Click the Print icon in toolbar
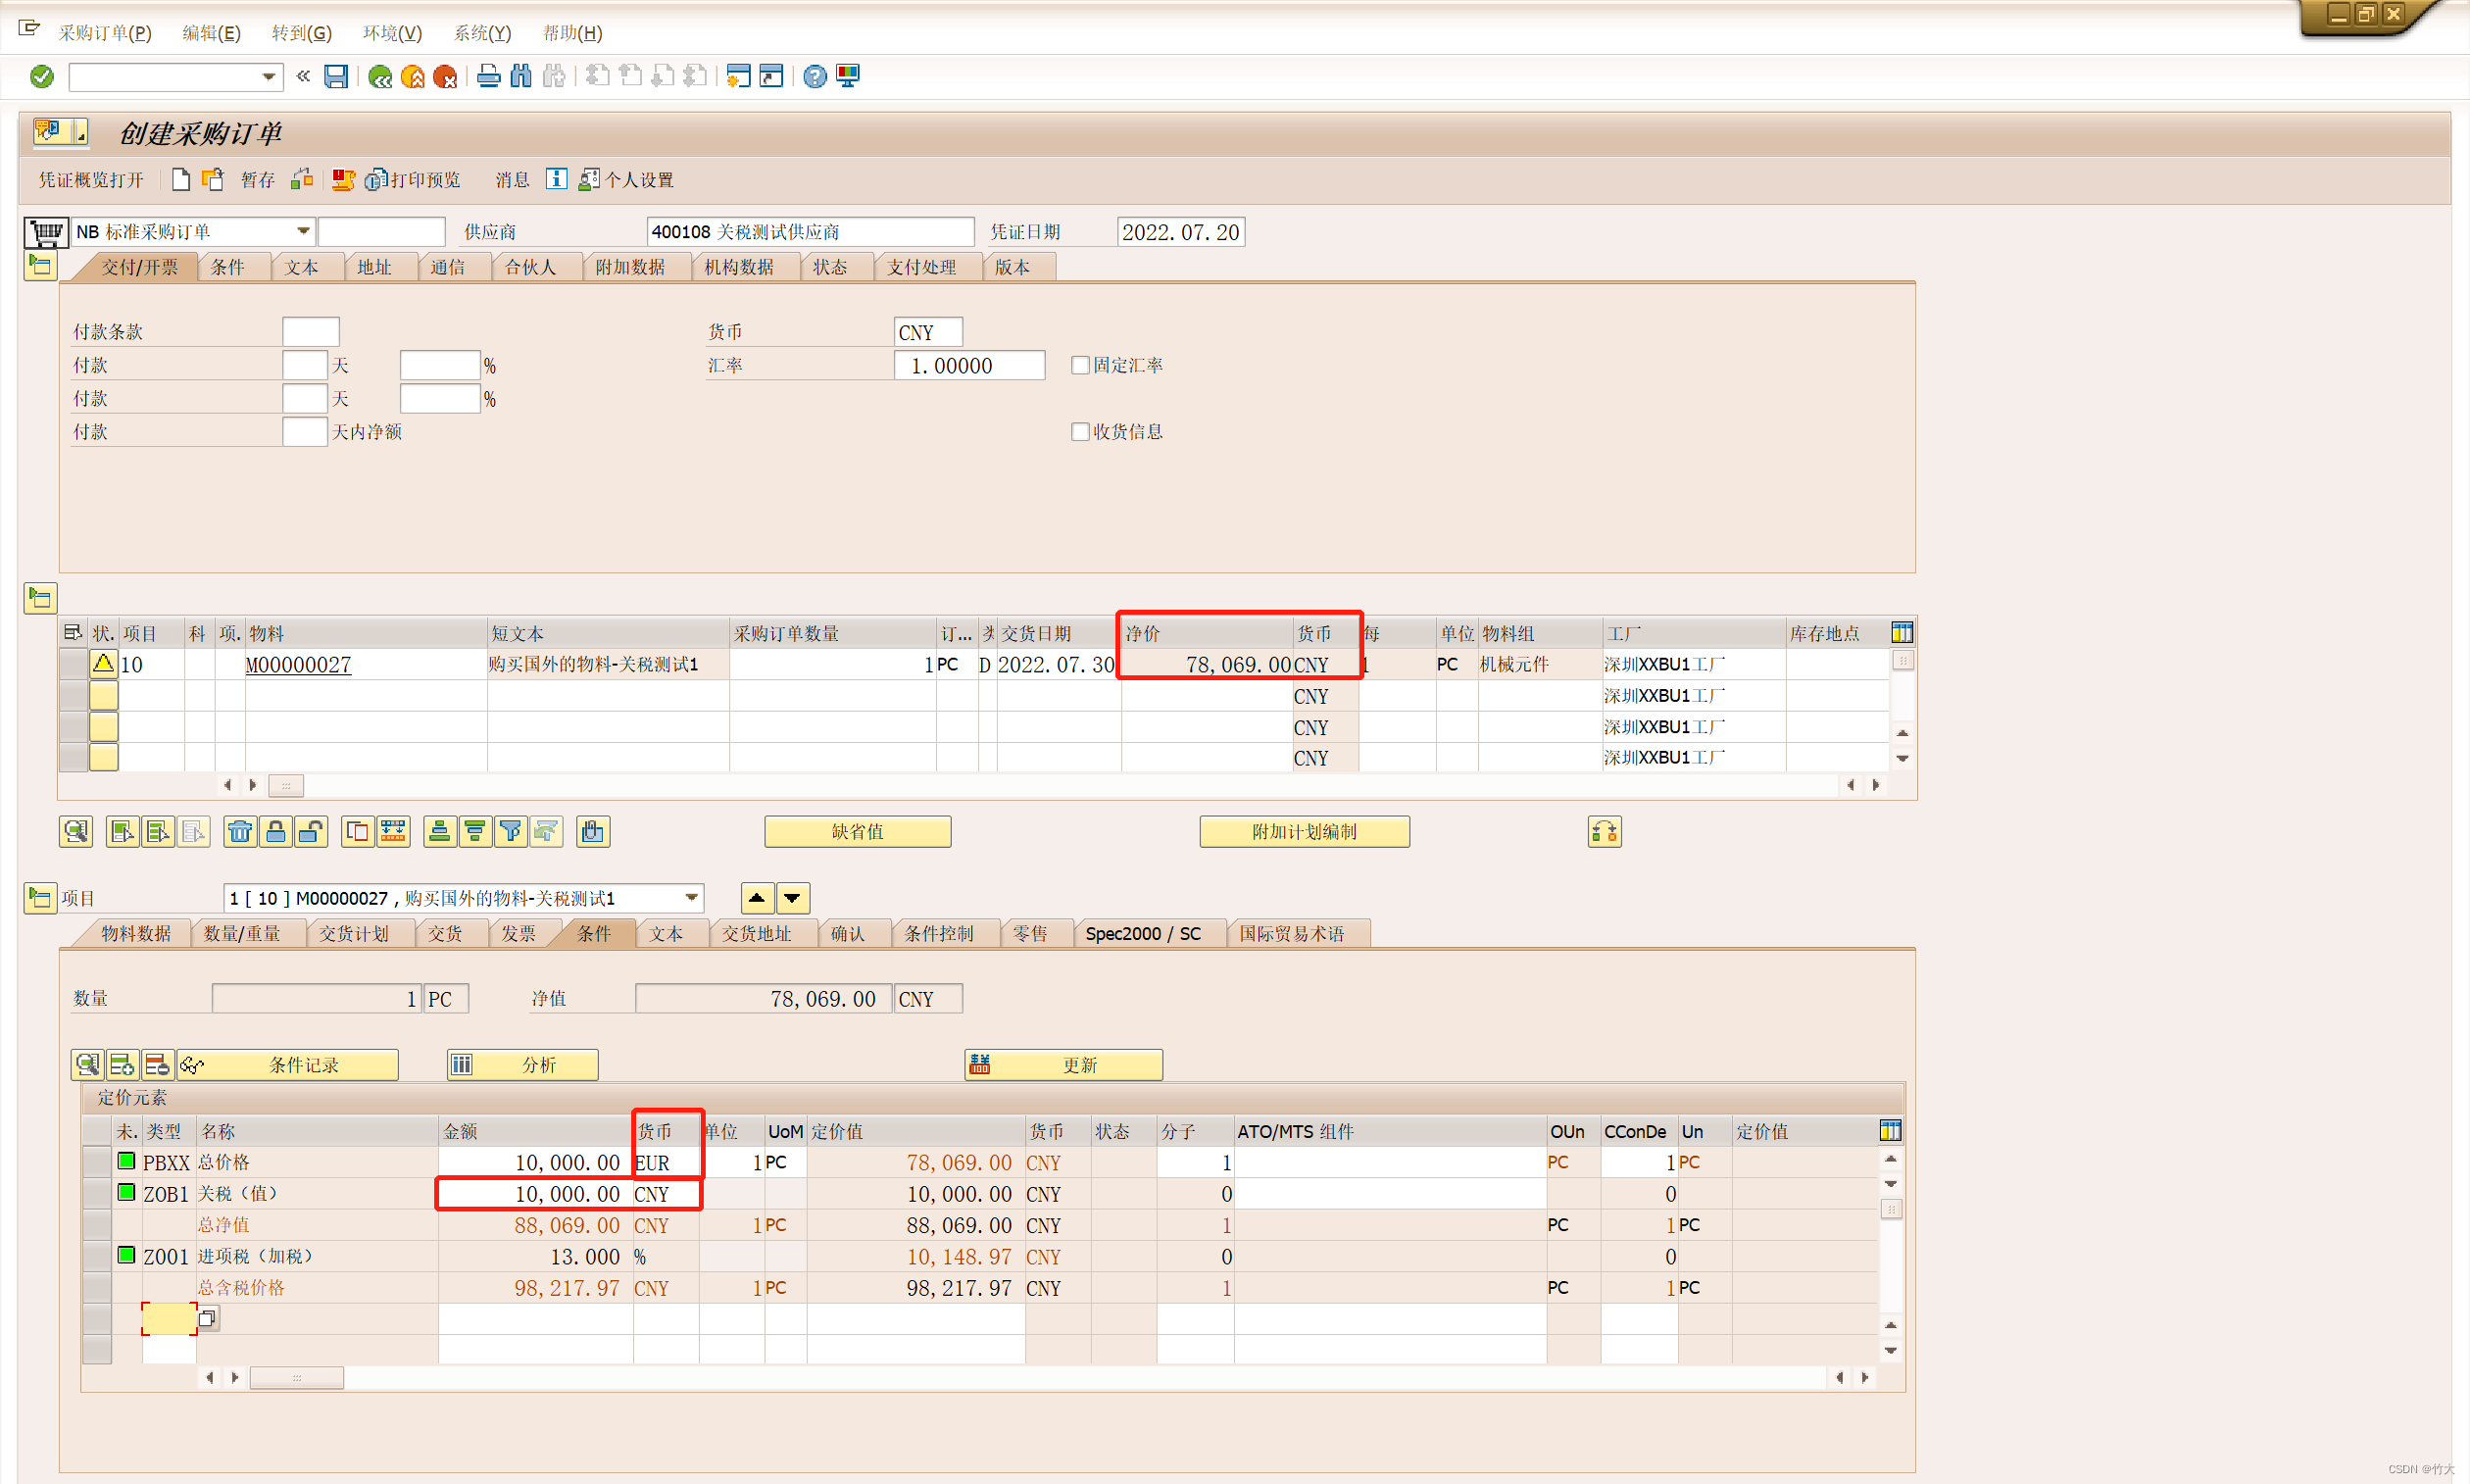This screenshot has height=1484, width=2470. 488,76
